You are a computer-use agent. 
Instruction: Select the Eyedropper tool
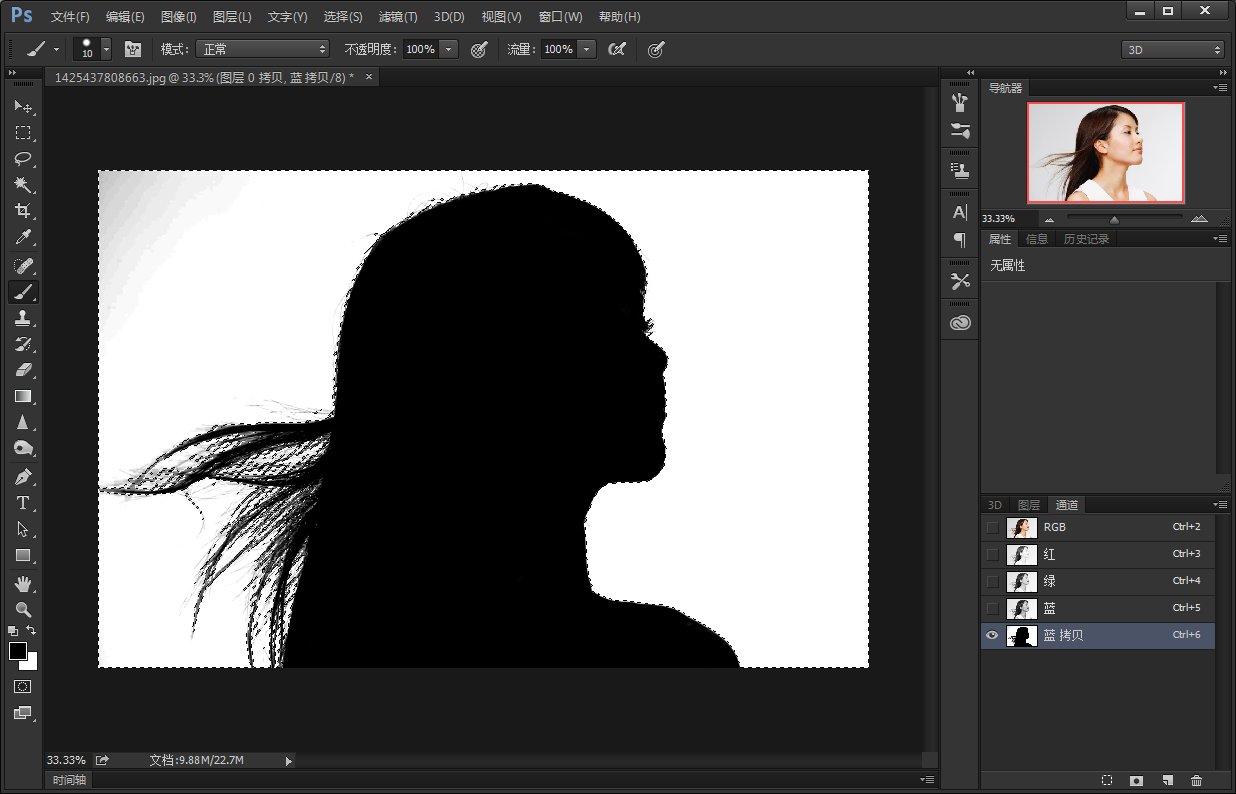tap(23, 238)
